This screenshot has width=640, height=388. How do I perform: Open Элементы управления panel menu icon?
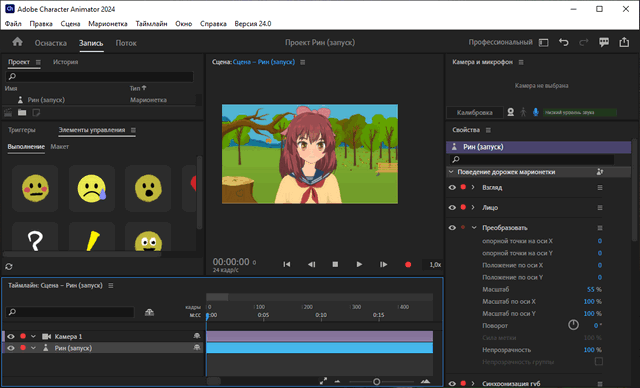[x=133, y=130]
